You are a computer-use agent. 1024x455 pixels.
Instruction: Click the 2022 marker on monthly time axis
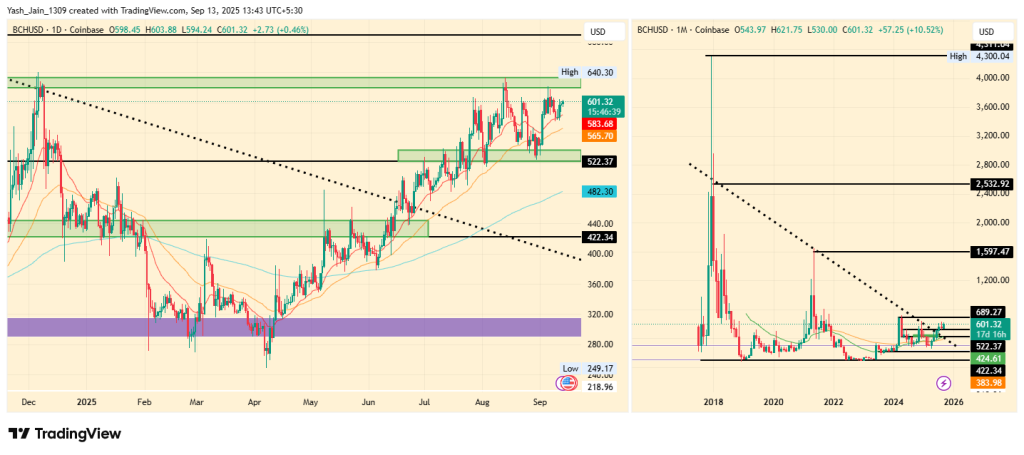[833, 402]
